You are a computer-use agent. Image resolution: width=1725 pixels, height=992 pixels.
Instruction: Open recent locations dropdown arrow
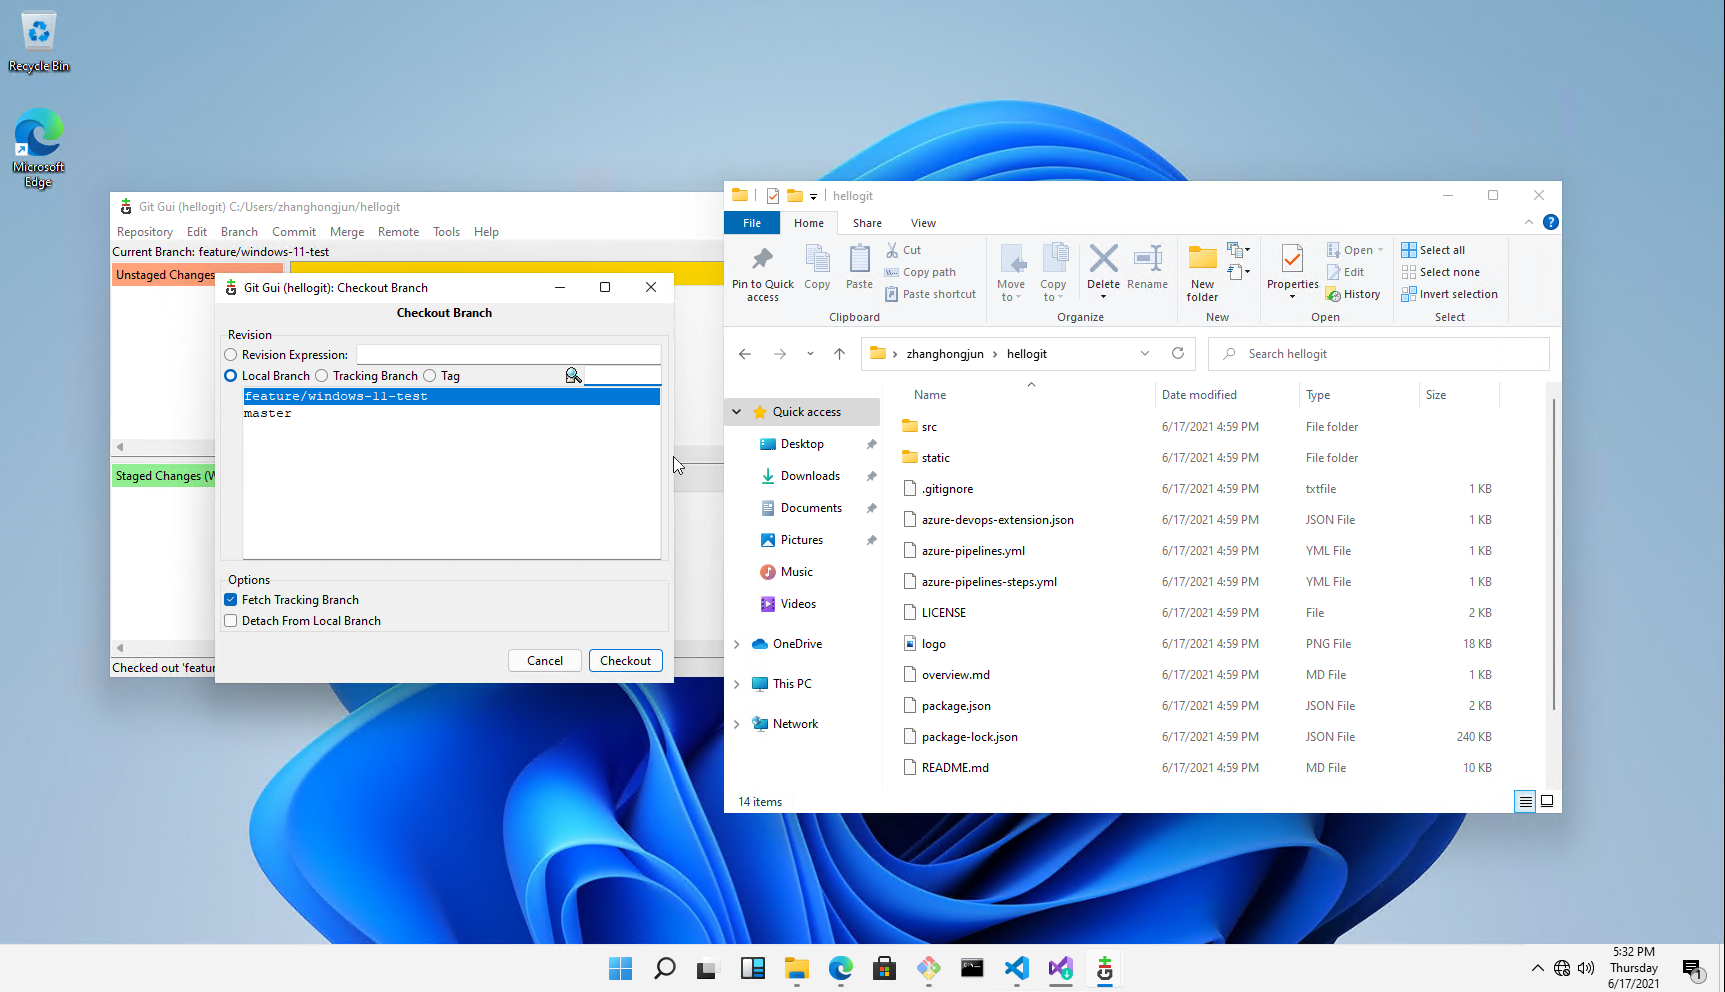point(810,354)
